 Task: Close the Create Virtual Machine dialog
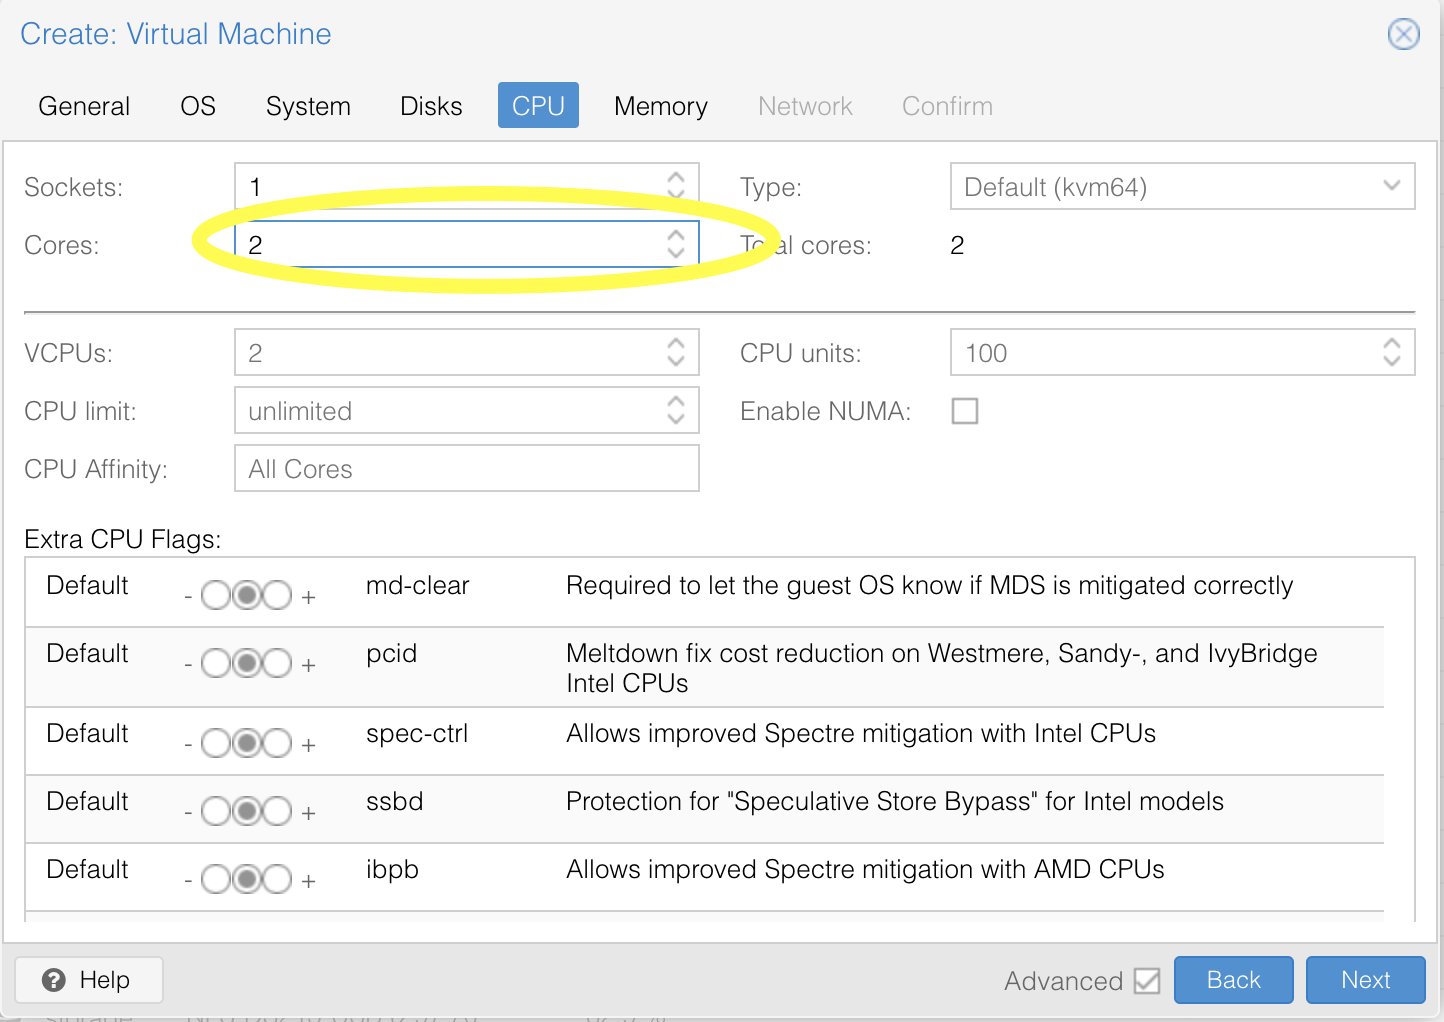pos(1403,34)
